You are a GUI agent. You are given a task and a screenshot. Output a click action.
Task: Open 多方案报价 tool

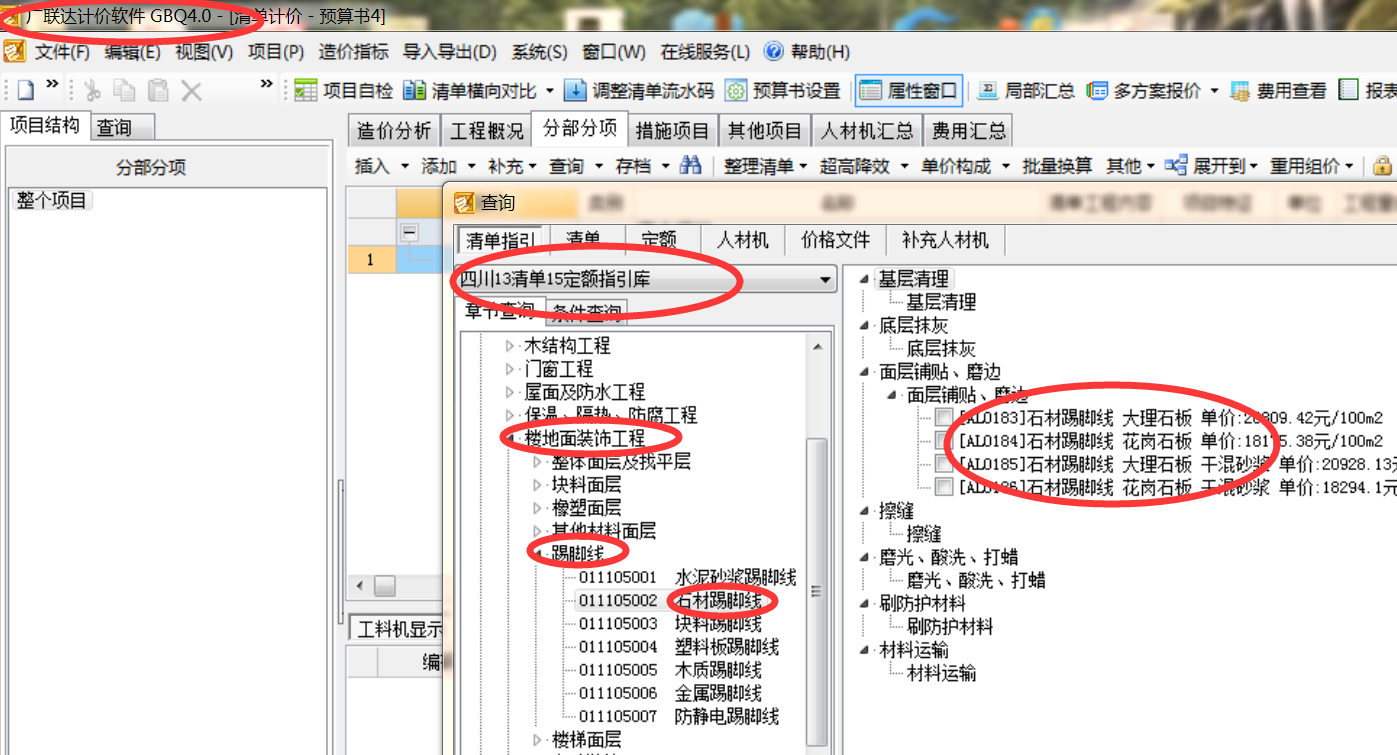(x=1144, y=91)
